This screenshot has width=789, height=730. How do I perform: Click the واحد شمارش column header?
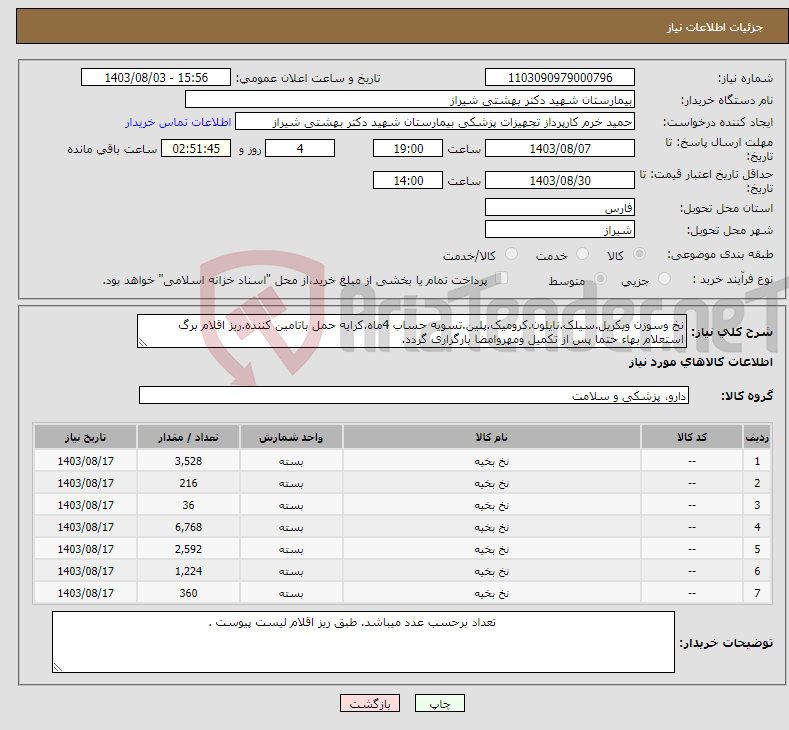pyautogui.click(x=291, y=437)
